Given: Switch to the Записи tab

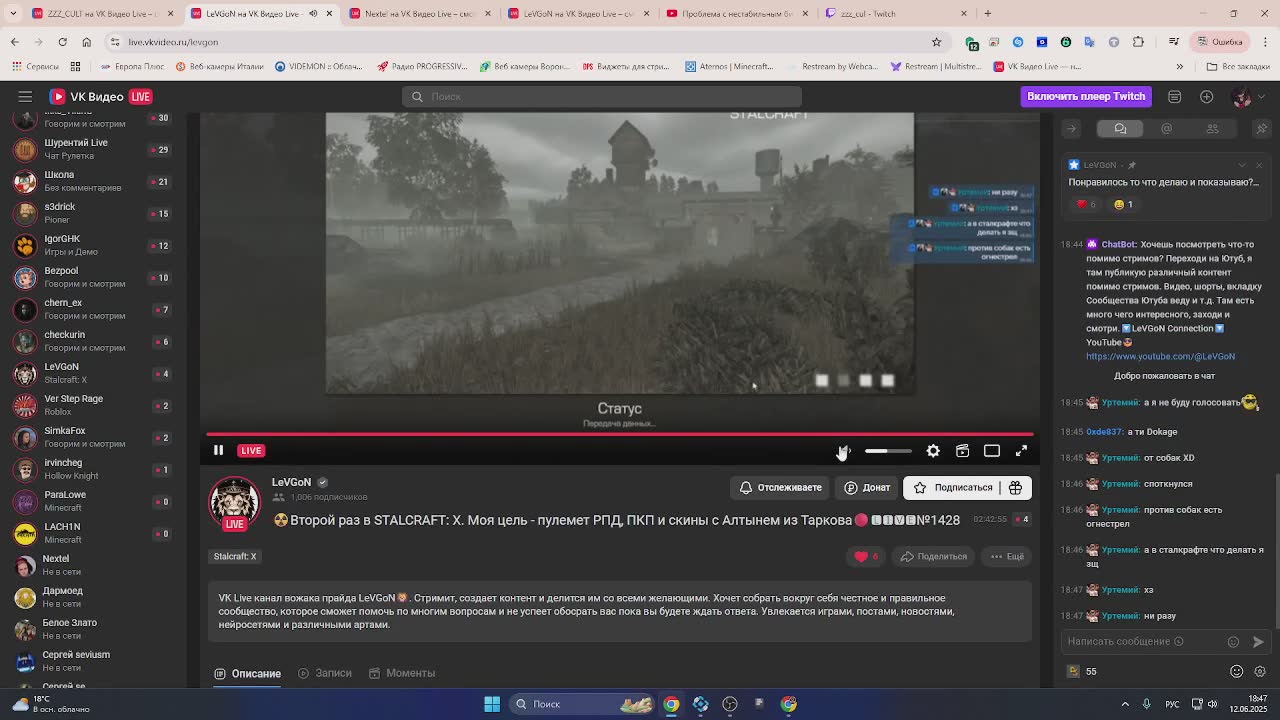Looking at the screenshot, I should (325, 673).
